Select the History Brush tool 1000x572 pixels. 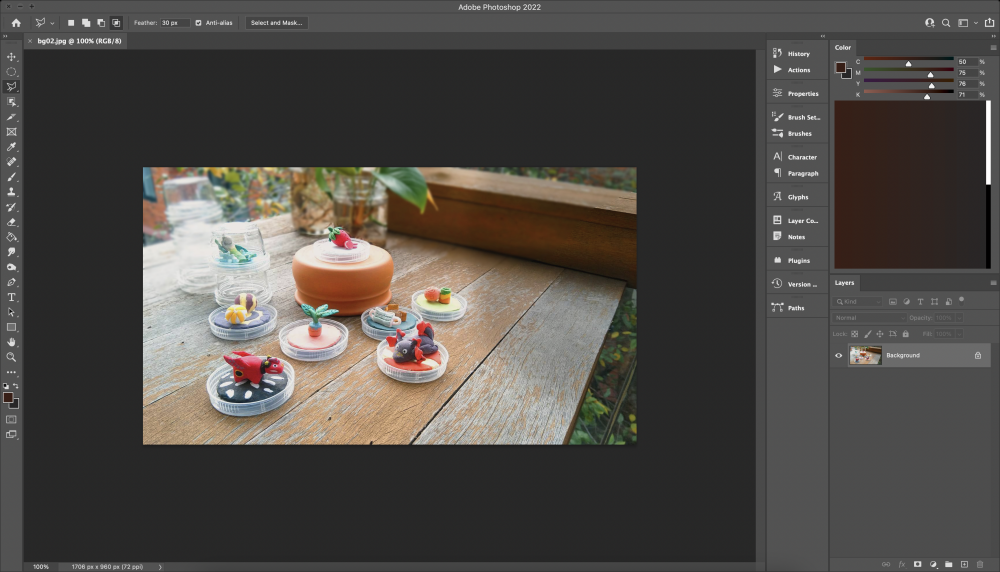click(x=11, y=207)
